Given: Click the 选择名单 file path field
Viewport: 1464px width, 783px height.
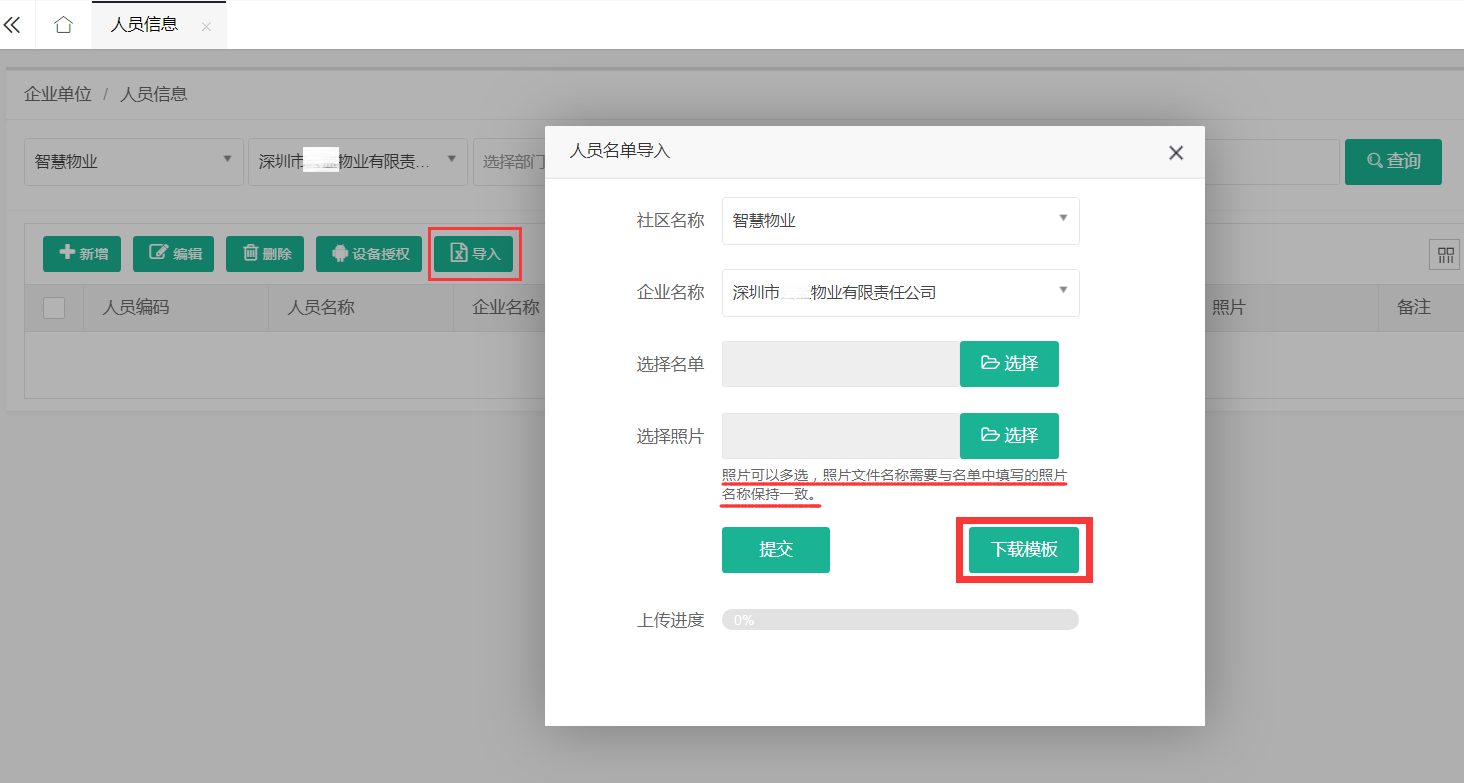Looking at the screenshot, I should click(x=841, y=364).
